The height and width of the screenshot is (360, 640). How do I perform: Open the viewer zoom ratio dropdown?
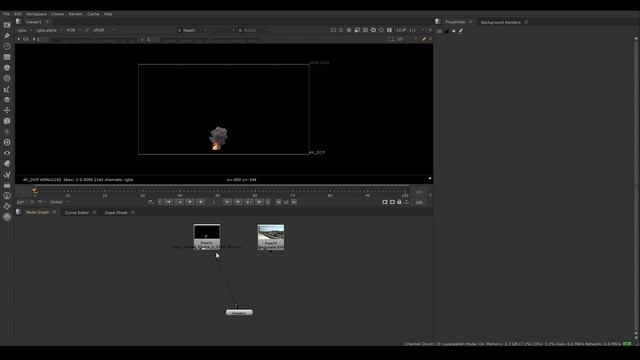tap(416, 30)
